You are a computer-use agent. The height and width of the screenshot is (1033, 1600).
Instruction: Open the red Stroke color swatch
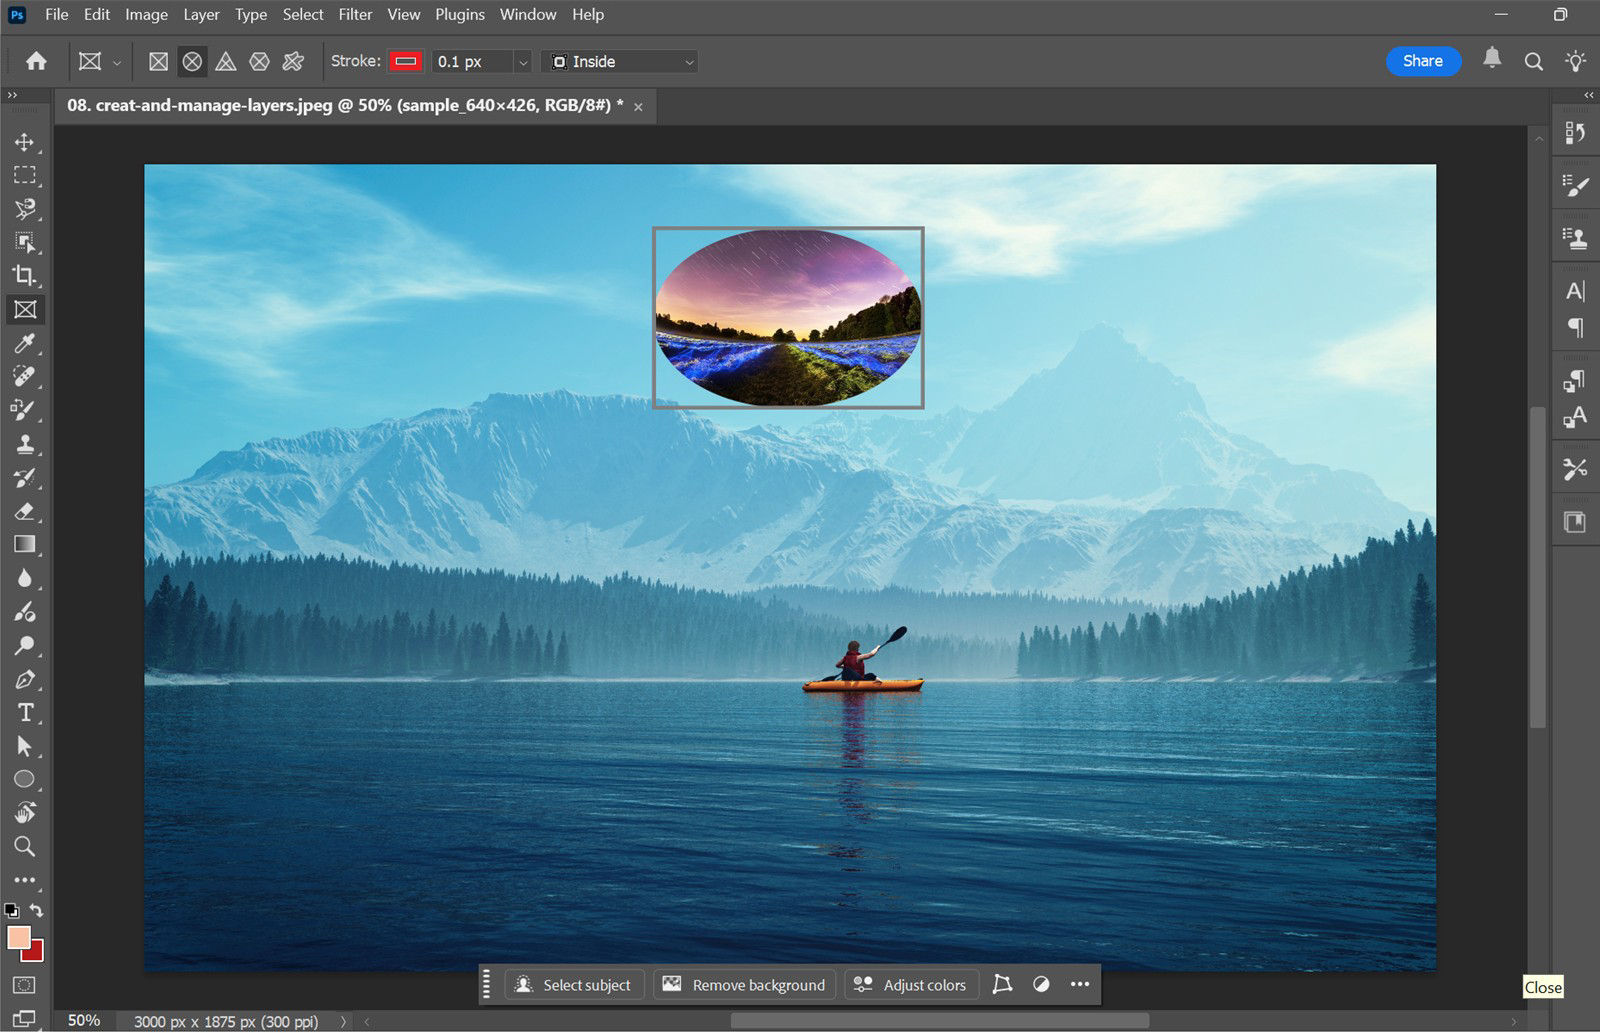pos(406,61)
